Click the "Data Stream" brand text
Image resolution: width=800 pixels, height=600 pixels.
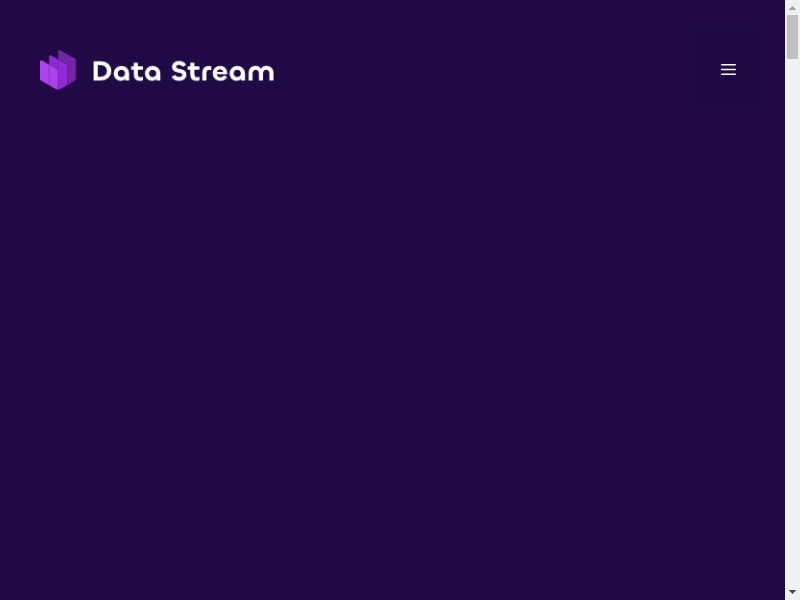[x=183, y=71]
